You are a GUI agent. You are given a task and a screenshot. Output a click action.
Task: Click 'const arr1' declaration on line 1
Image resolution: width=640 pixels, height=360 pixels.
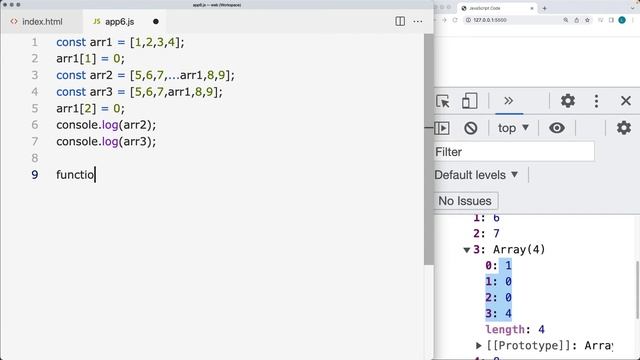click(84, 42)
